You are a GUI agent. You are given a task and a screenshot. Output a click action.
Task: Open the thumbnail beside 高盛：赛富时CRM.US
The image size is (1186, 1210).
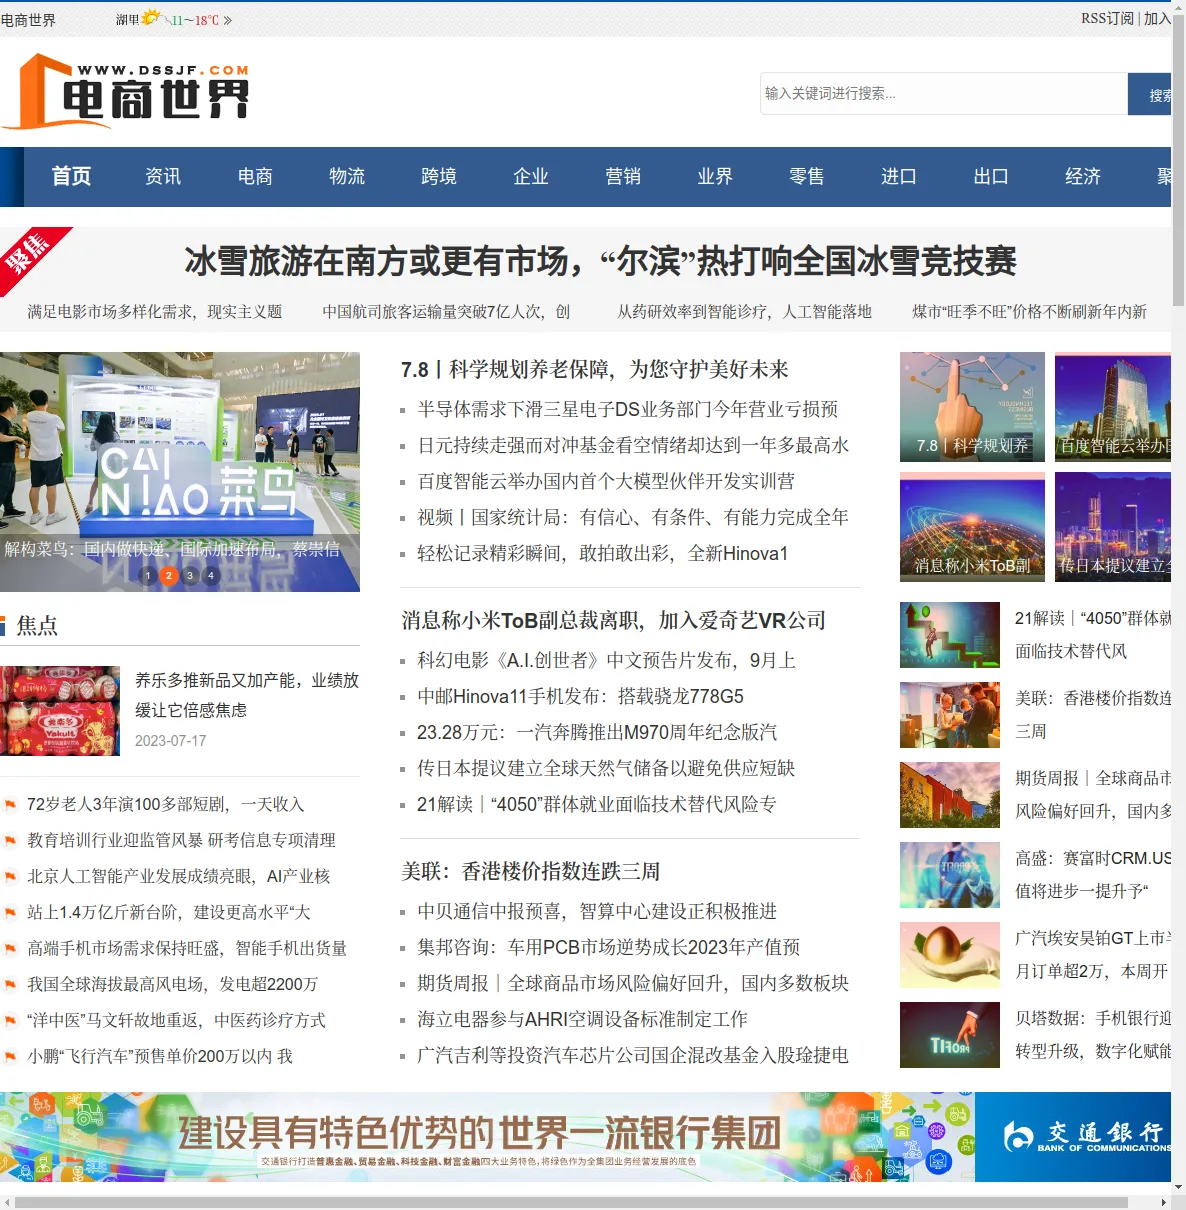950,875
